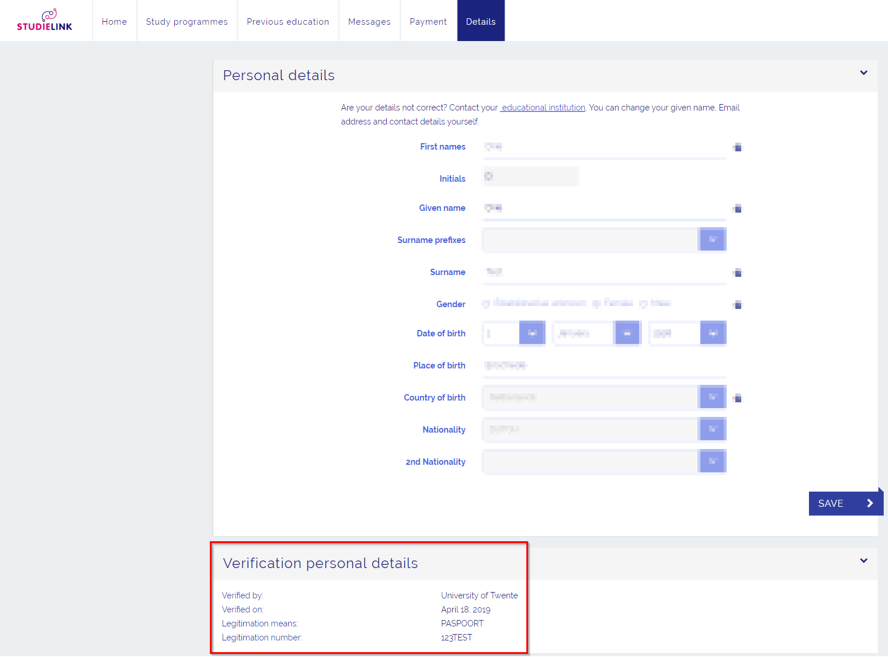Collapse Verification personal details section
Image resolution: width=888 pixels, height=657 pixels.
coord(863,561)
